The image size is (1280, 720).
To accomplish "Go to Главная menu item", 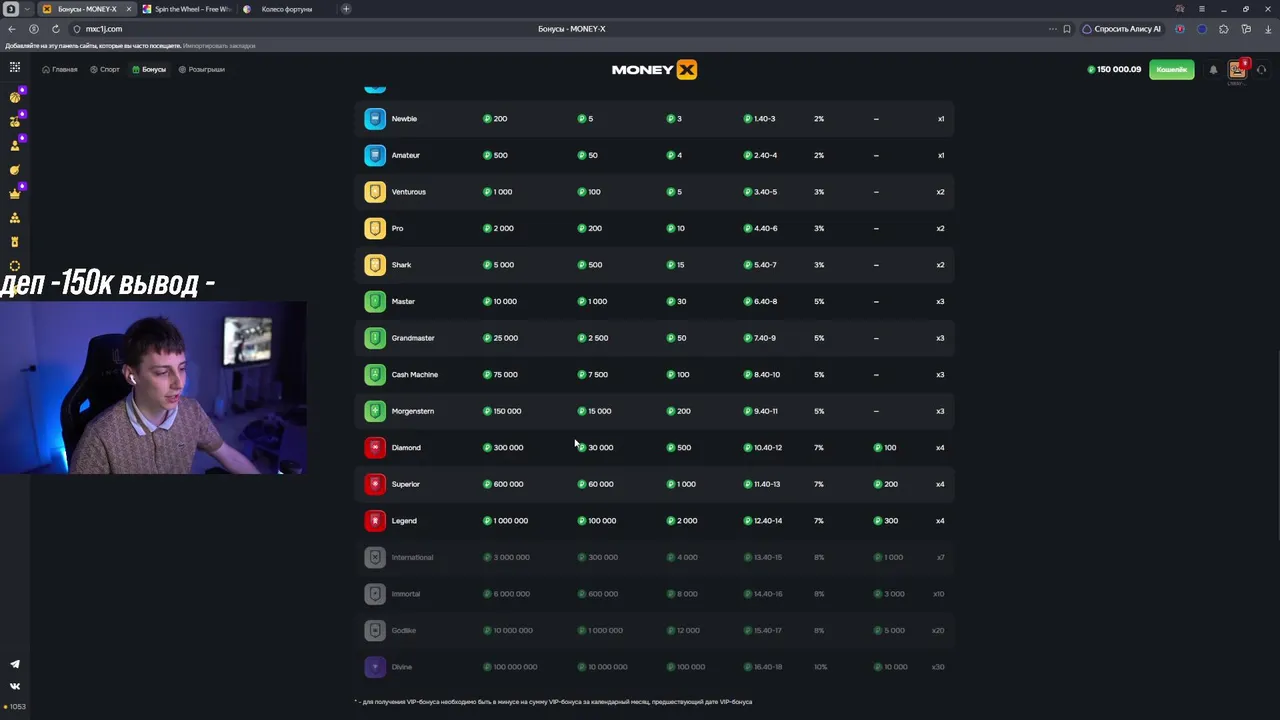I will pos(59,69).
